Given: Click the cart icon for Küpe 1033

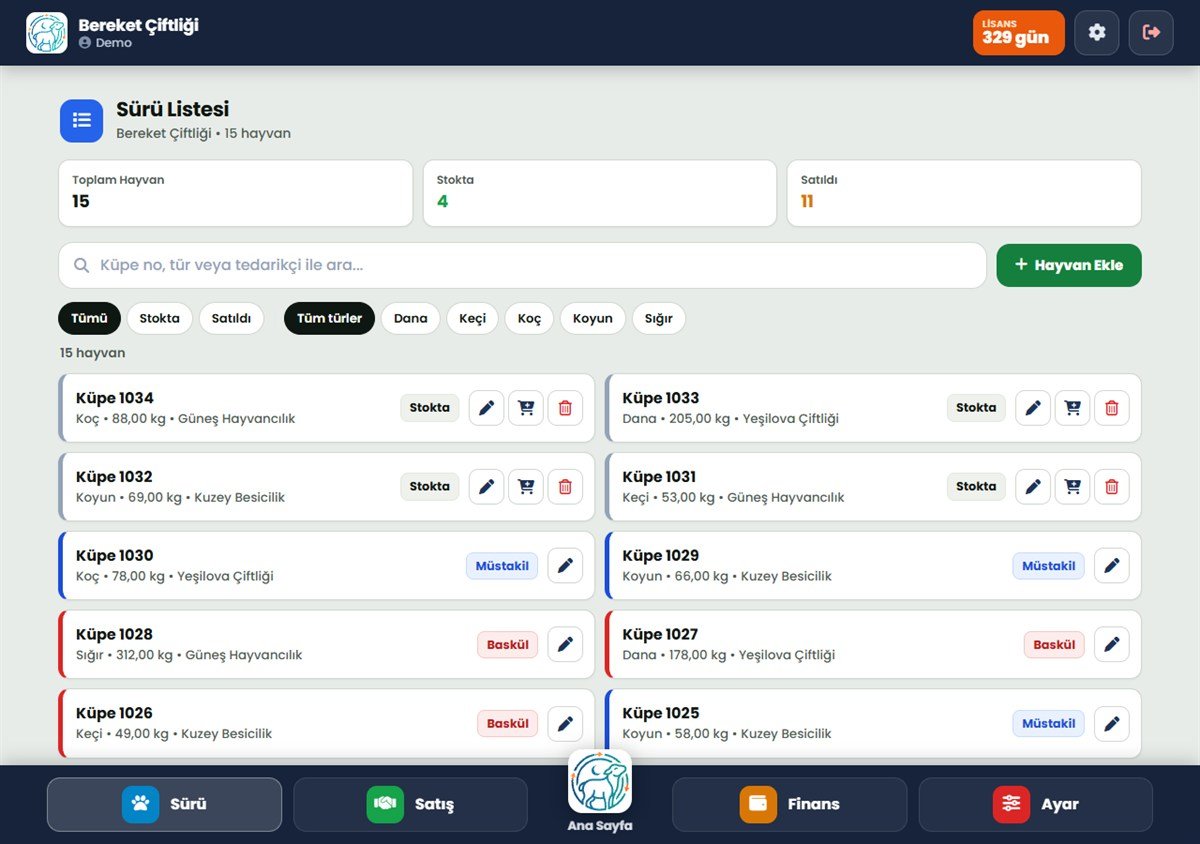Looking at the screenshot, I should click(x=1072, y=408).
